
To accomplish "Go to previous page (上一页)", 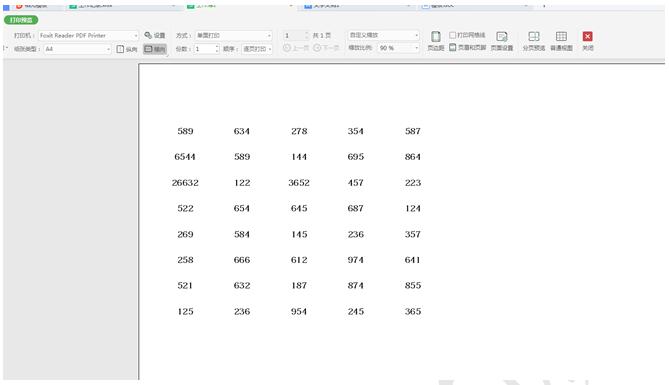I will click(296, 48).
